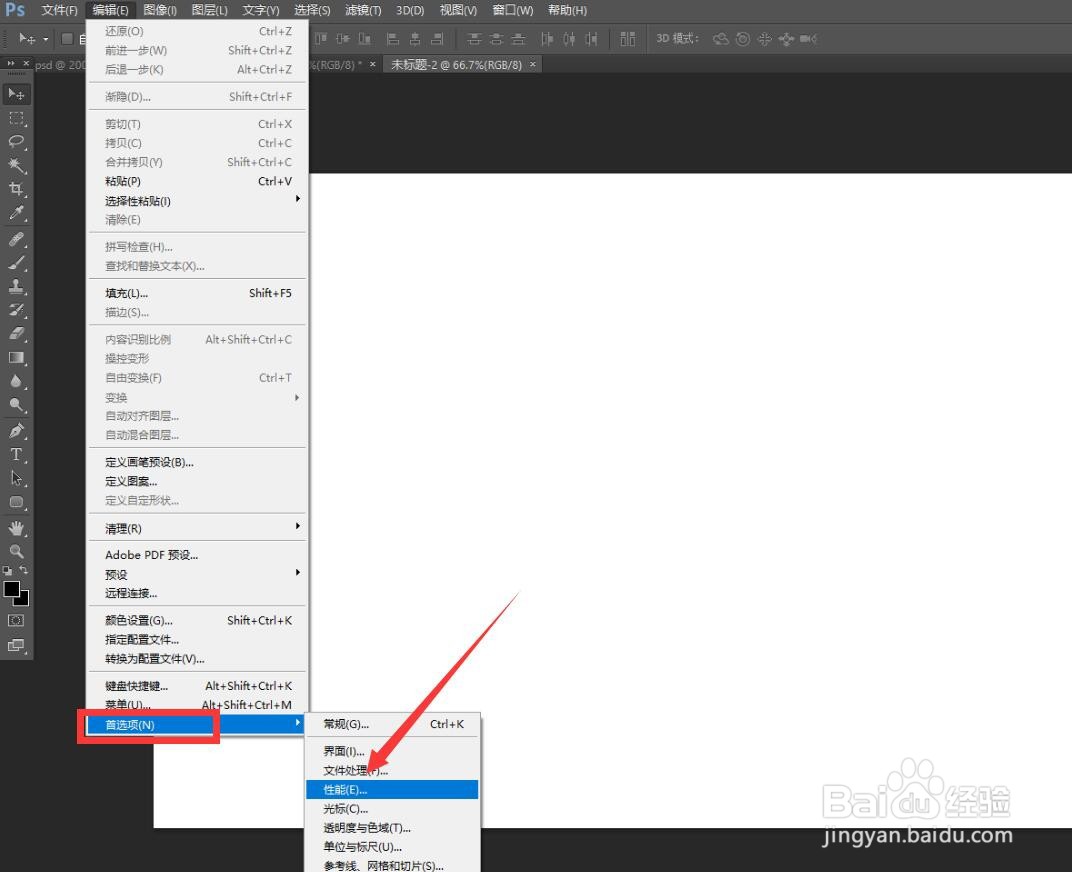Select 透明度与色域(T)... in preferences submenu
Image resolution: width=1072 pixels, height=872 pixels.
point(392,828)
